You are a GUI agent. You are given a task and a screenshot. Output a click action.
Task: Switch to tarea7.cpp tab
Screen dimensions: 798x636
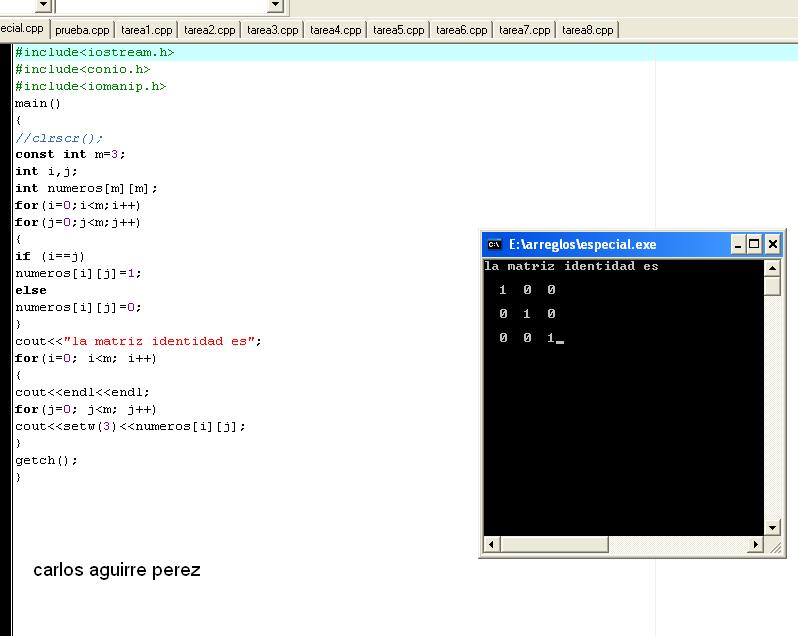(525, 30)
